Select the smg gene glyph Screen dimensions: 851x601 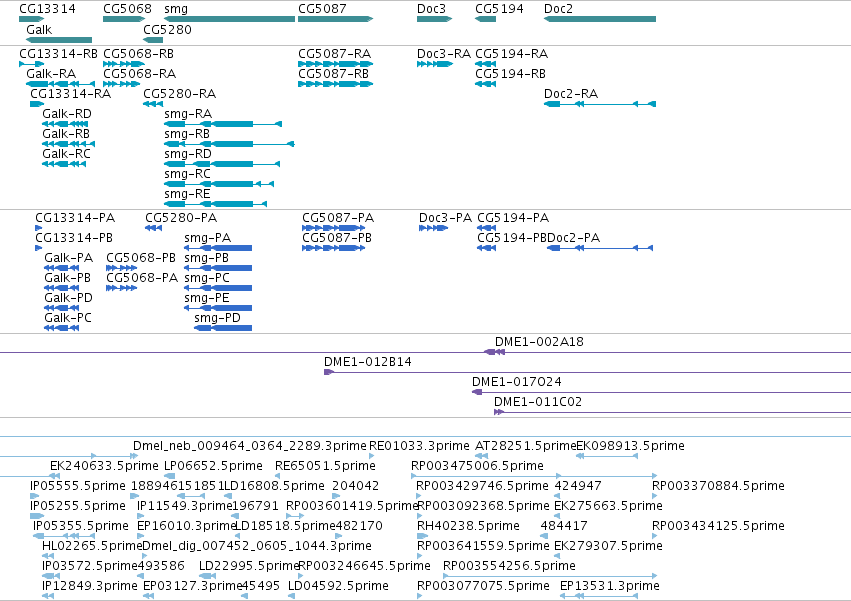coord(229,19)
